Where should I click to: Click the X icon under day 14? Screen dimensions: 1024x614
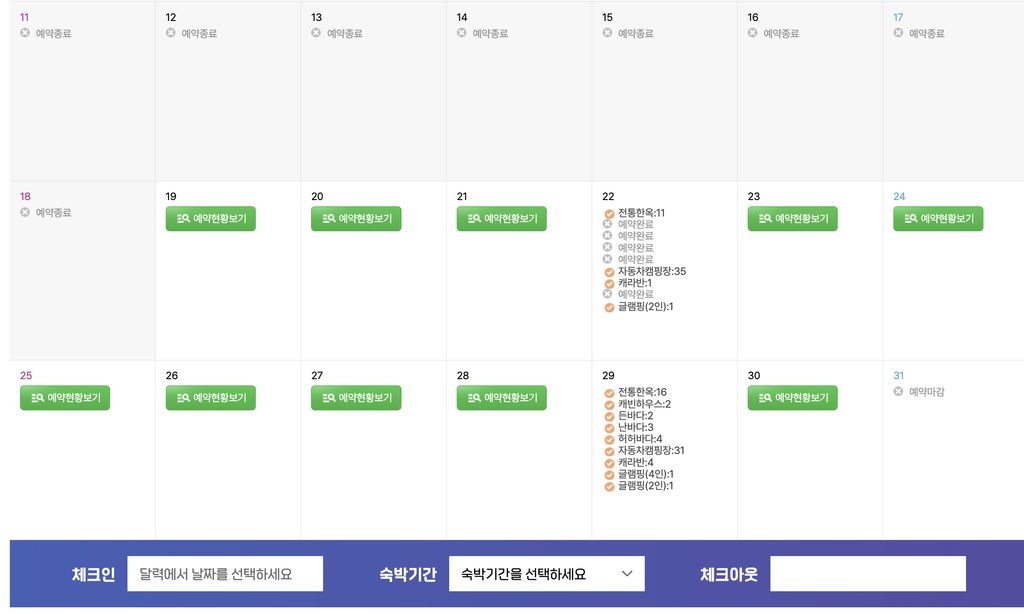pos(462,33)
